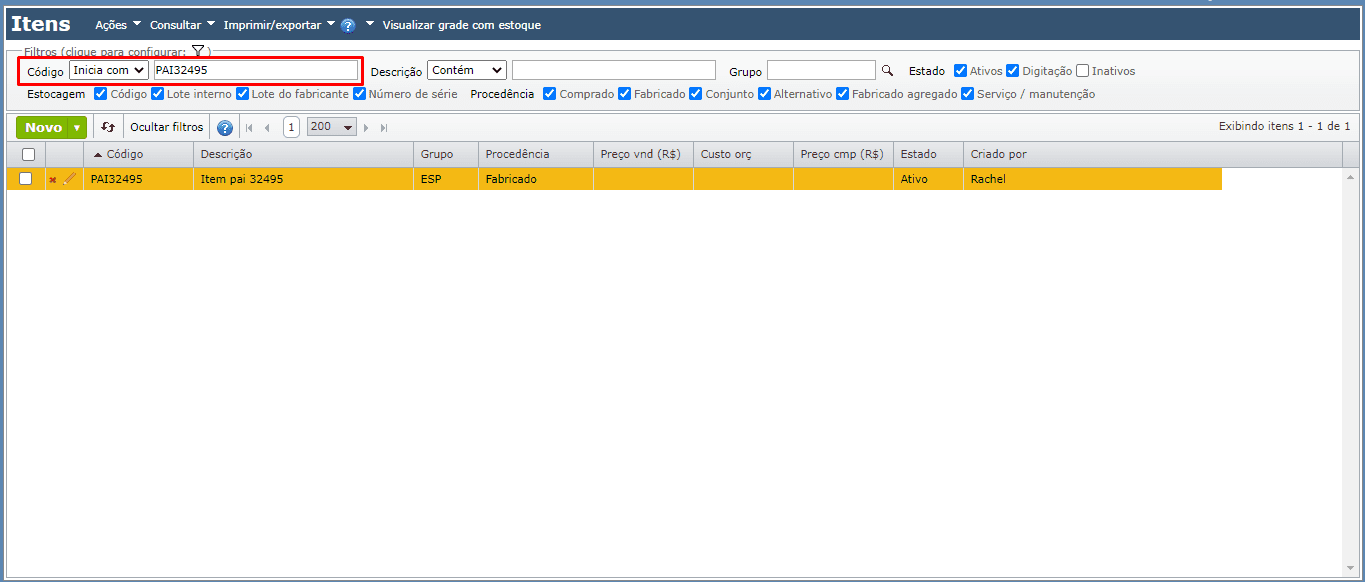Edit item PAI32495 with pencil icon
The image size is (1365, 582).
(x=69, y=179)
